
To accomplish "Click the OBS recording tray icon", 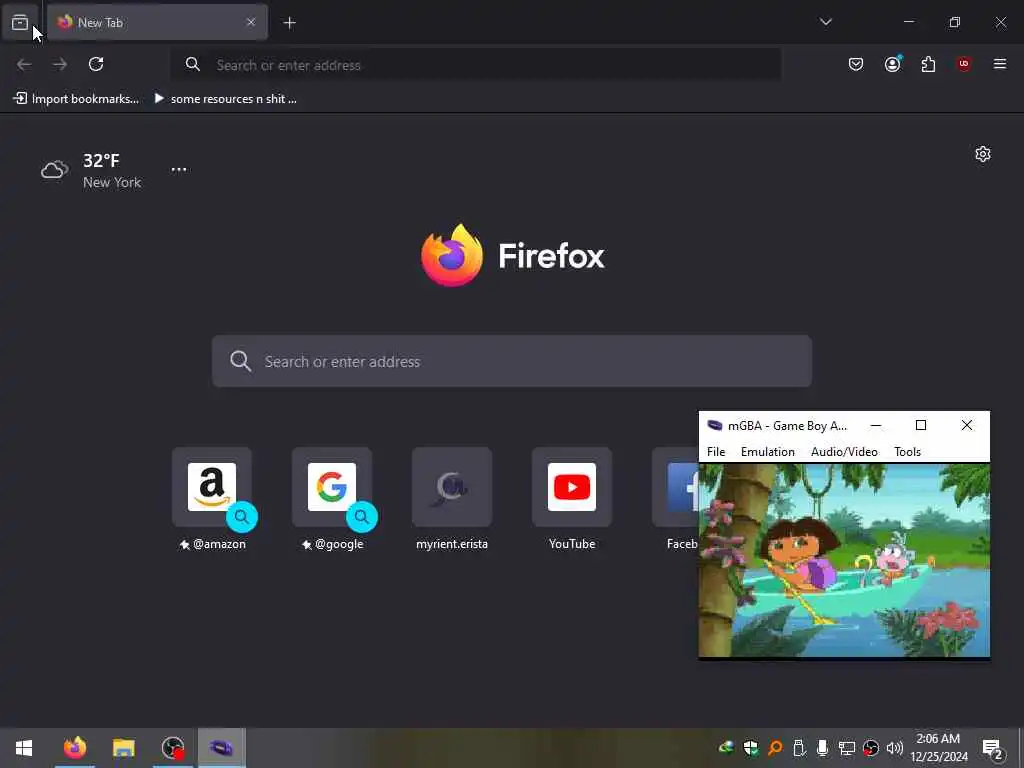I will pyautogui.click(x=871, y=748).
